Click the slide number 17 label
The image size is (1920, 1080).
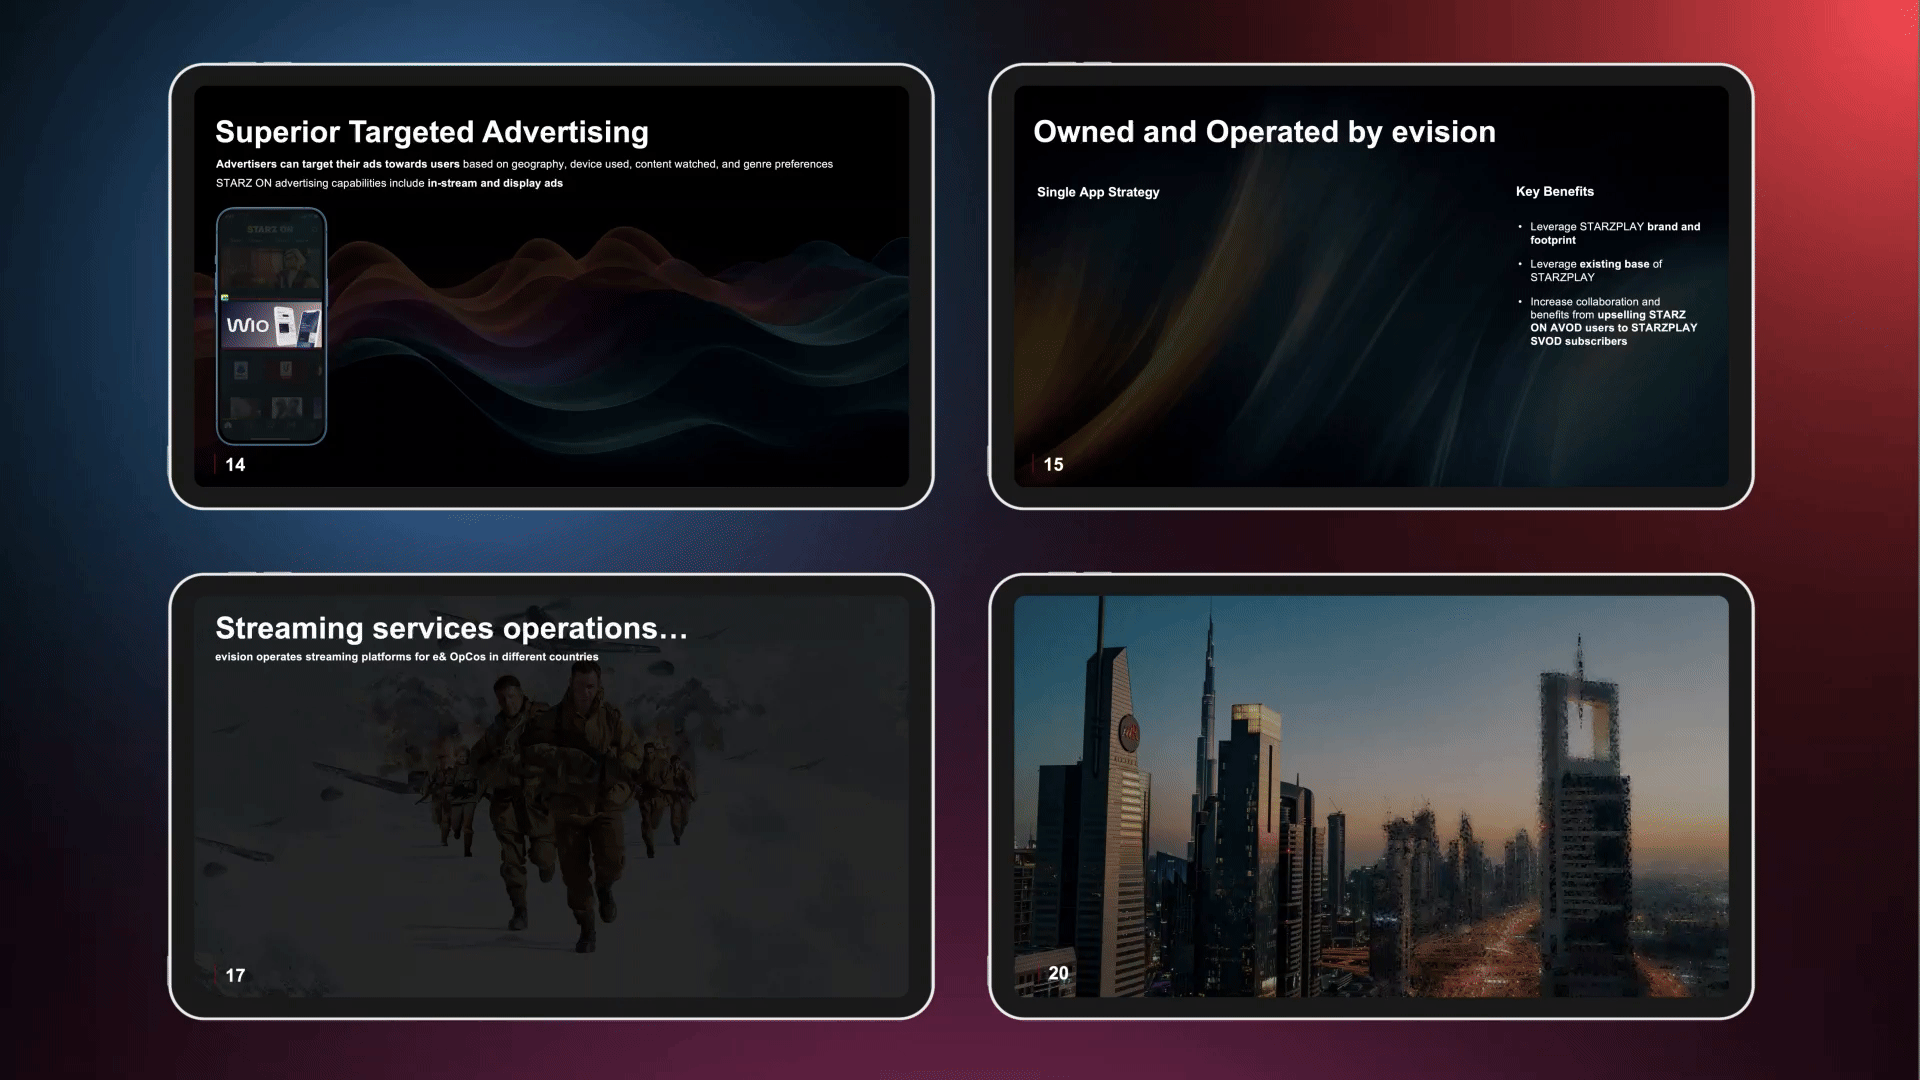click(235, 975)
